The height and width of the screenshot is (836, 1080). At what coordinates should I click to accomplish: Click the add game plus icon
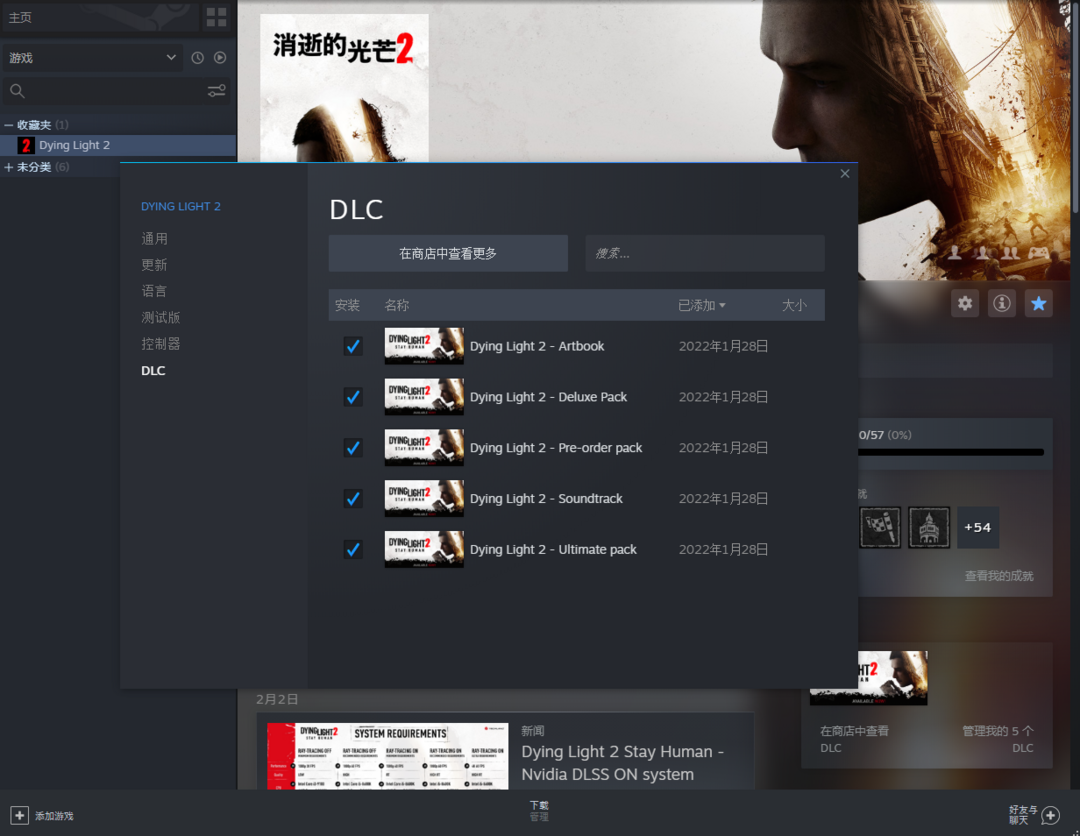19,815
